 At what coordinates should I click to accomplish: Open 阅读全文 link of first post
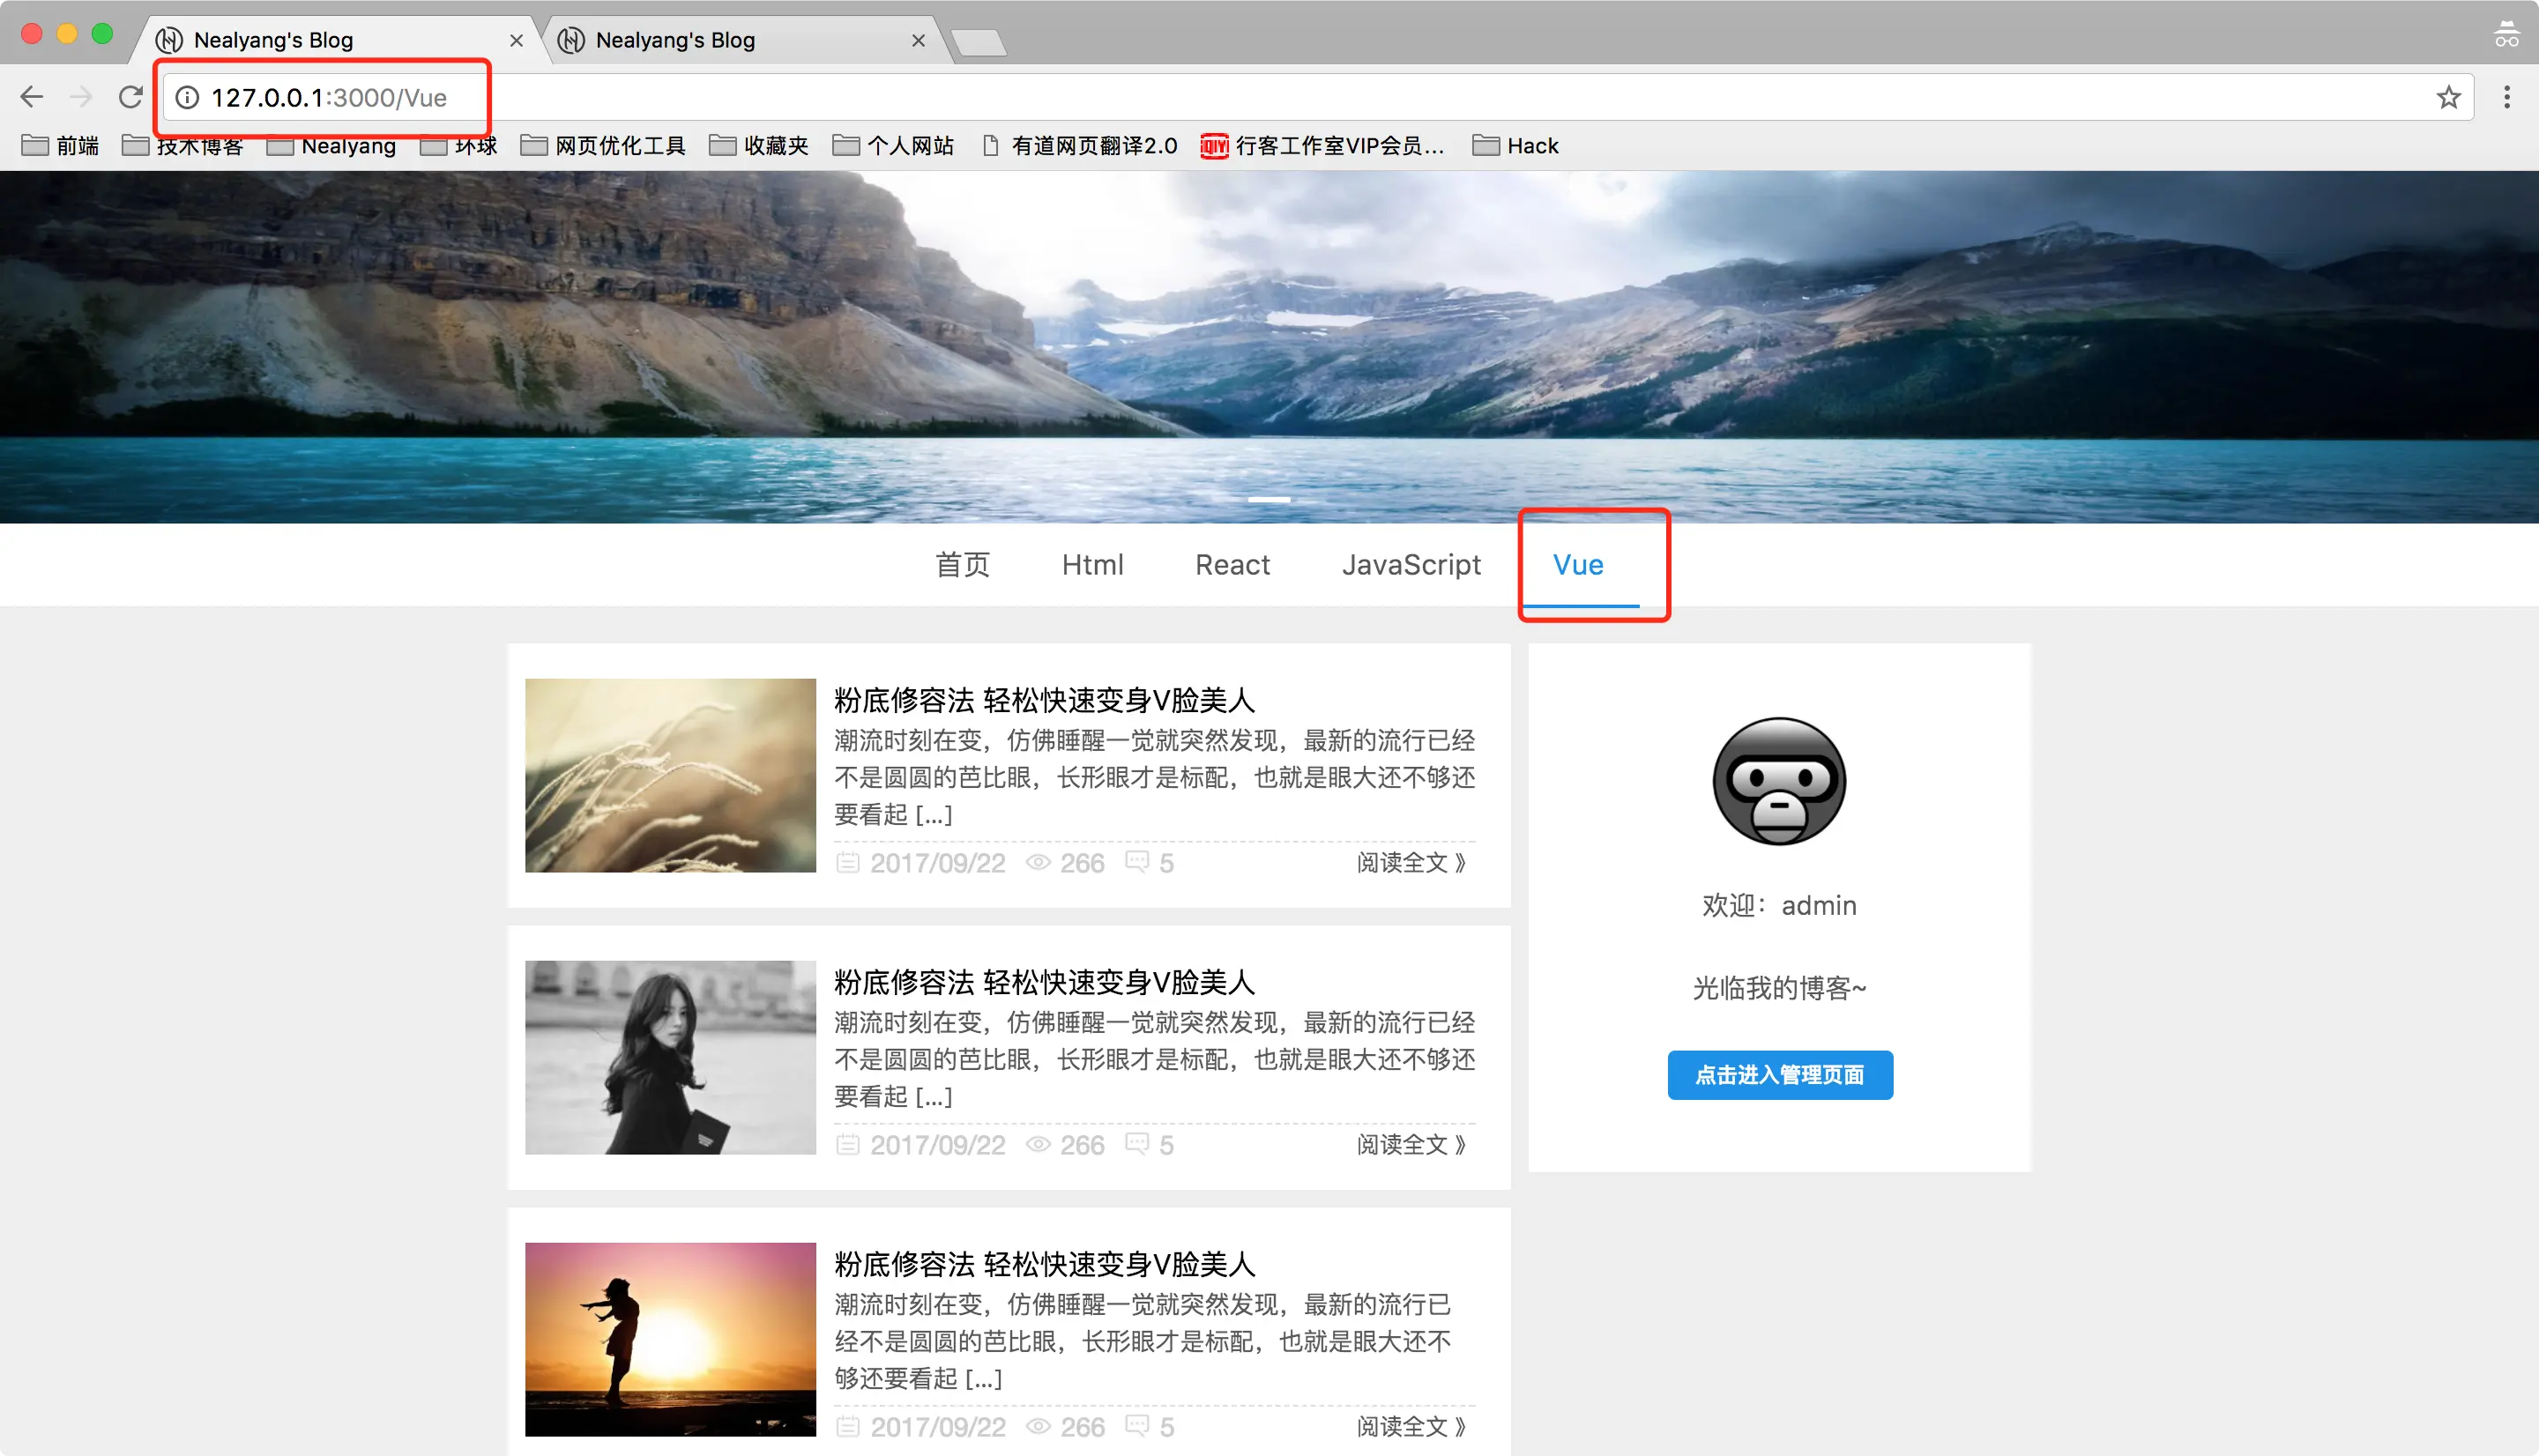tap(1411, 862)
